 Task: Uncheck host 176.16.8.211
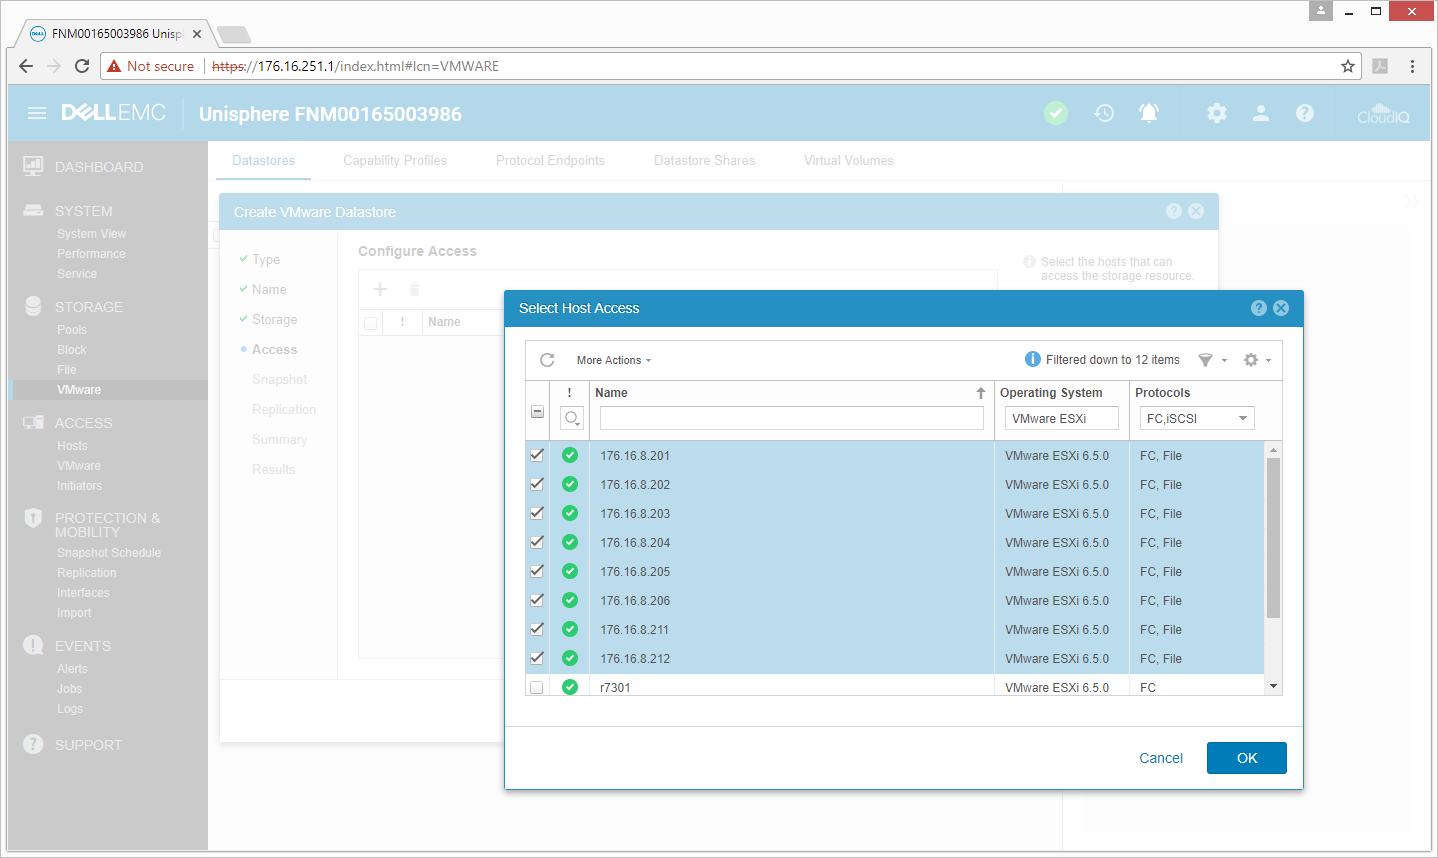coord(537,629)
